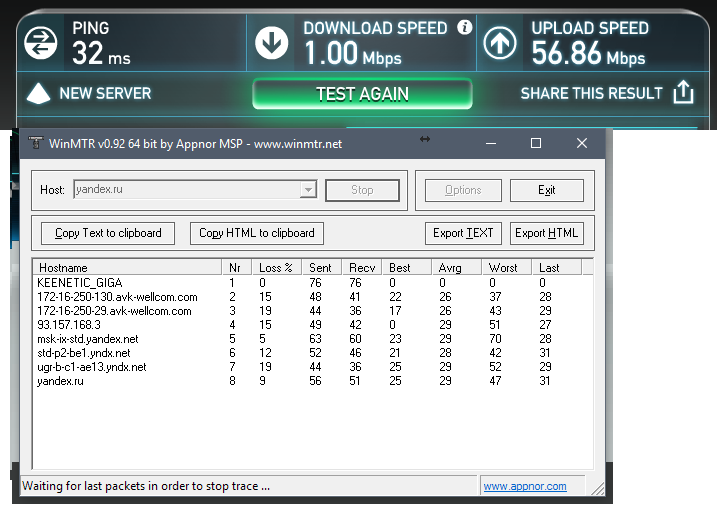
Task: Click the ping arrows icon in Speedtest
Action: click(41, 43)
